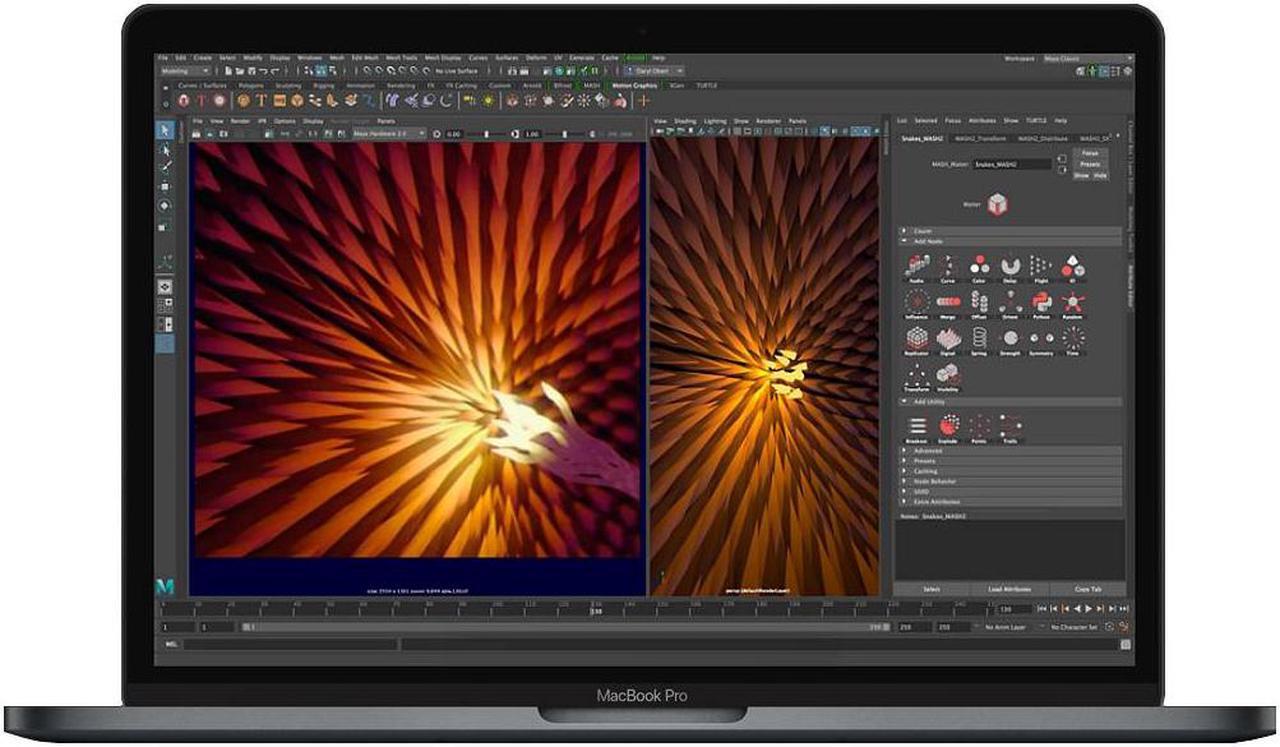Viewport: 1280px width, 747px height.
Task: Add the Color MASH node
Action: point(979,267)
